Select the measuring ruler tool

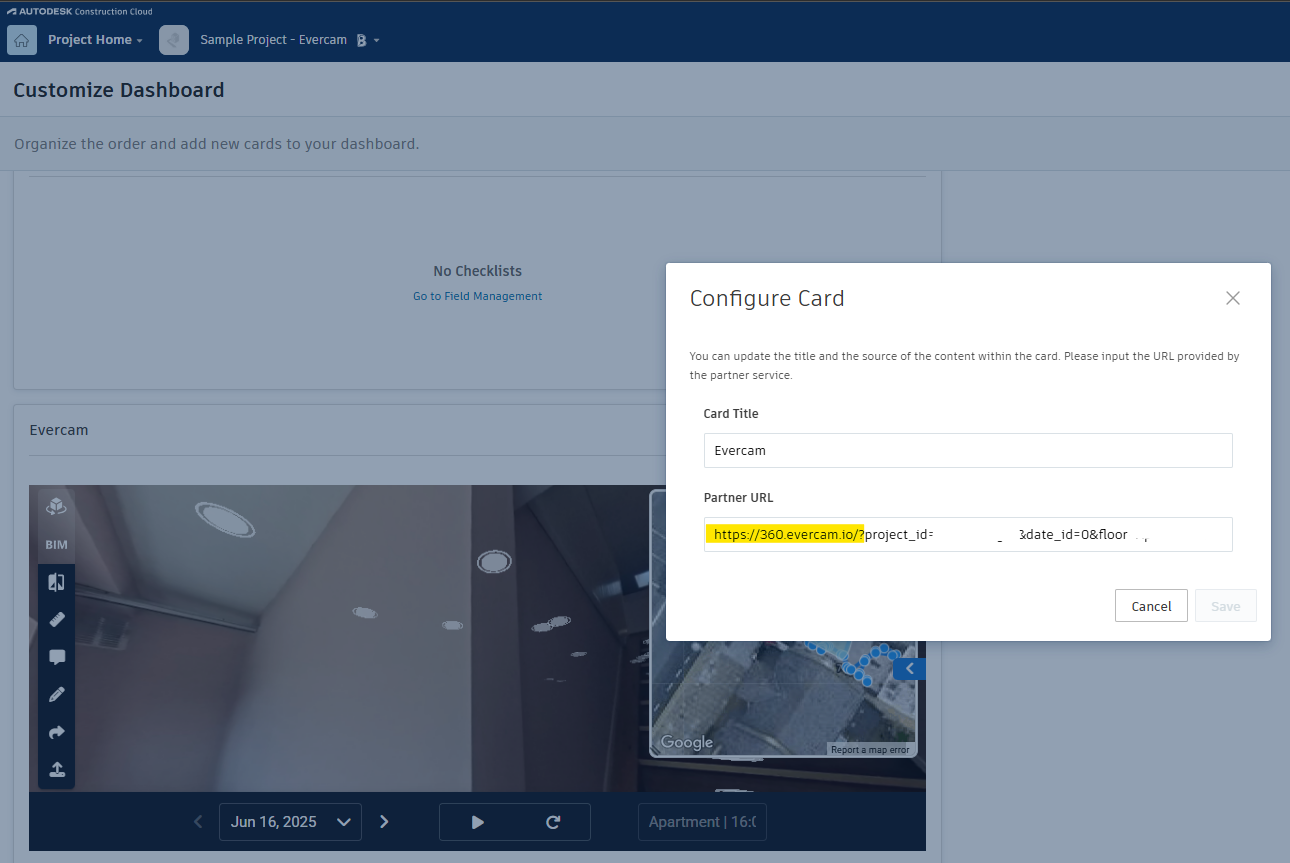[56, 620]
